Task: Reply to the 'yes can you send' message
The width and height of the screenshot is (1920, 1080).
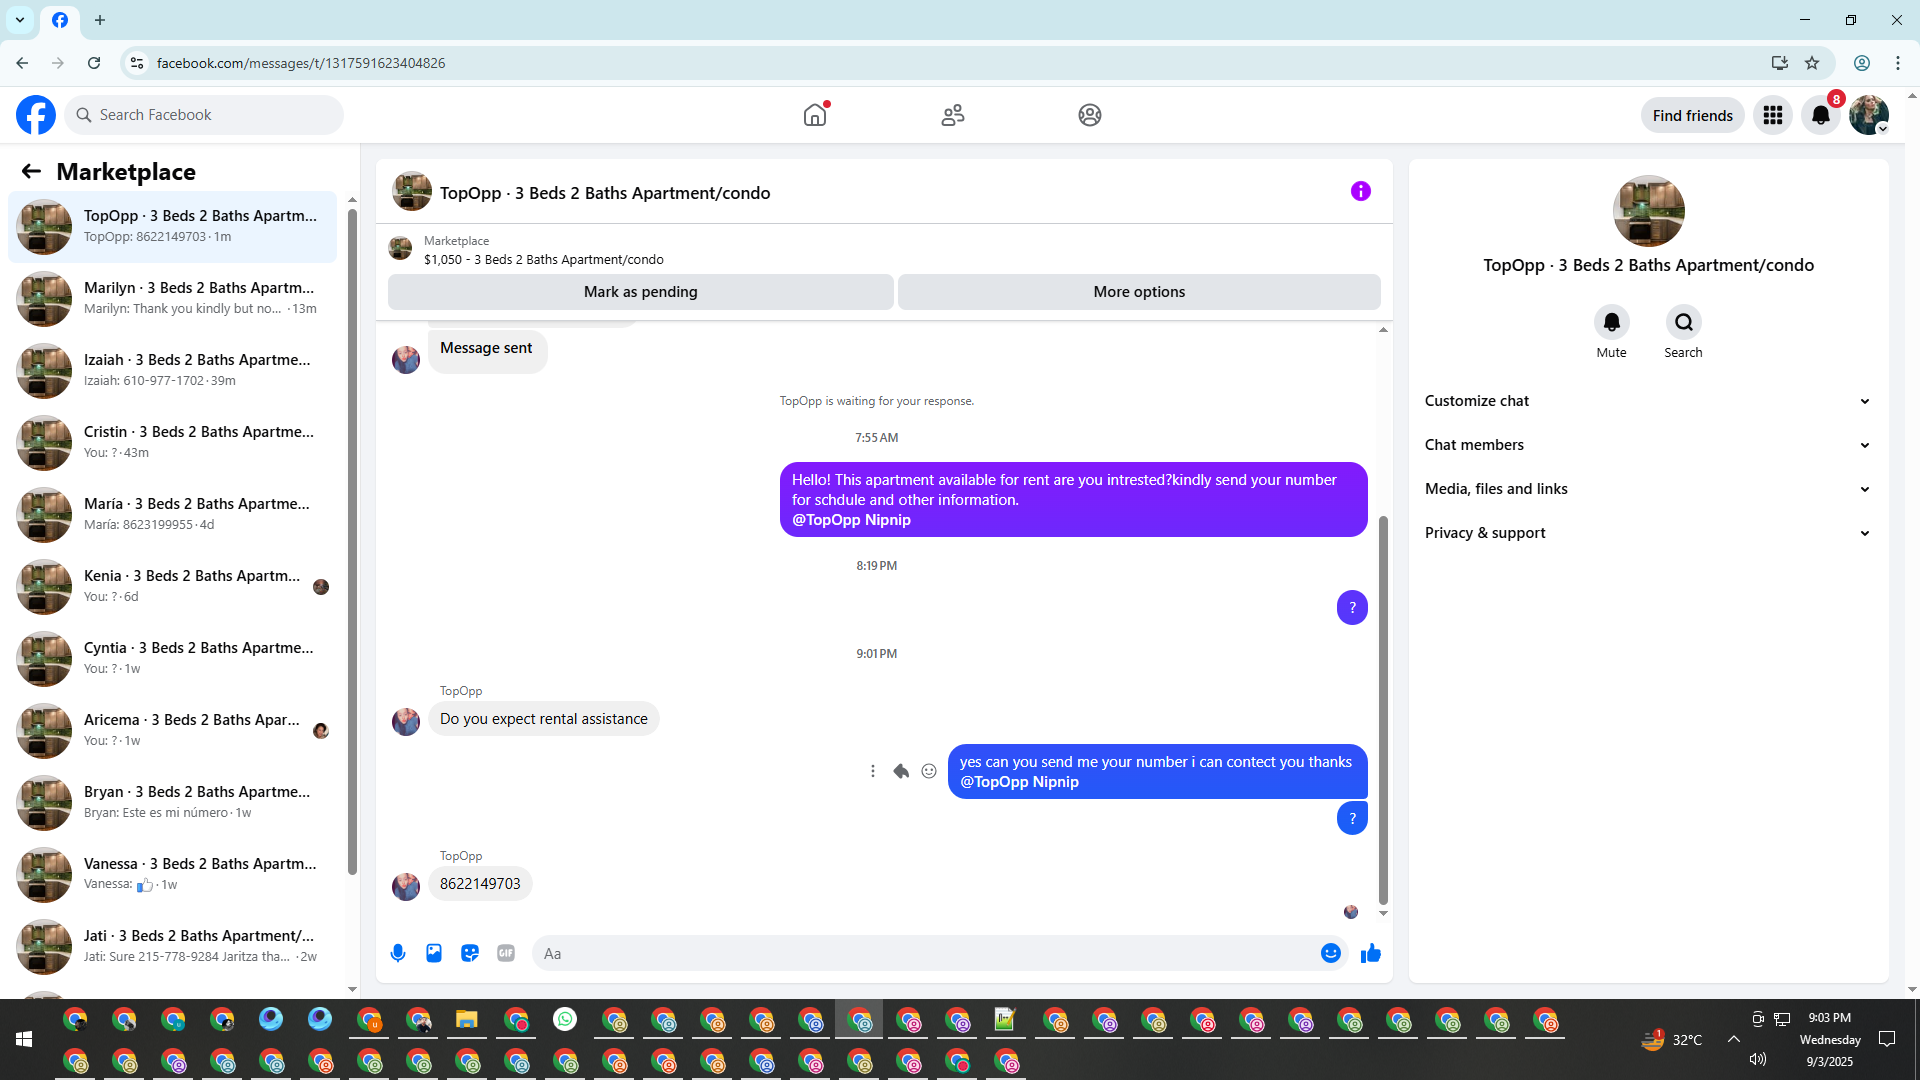Action: click(x=901, y=771)
